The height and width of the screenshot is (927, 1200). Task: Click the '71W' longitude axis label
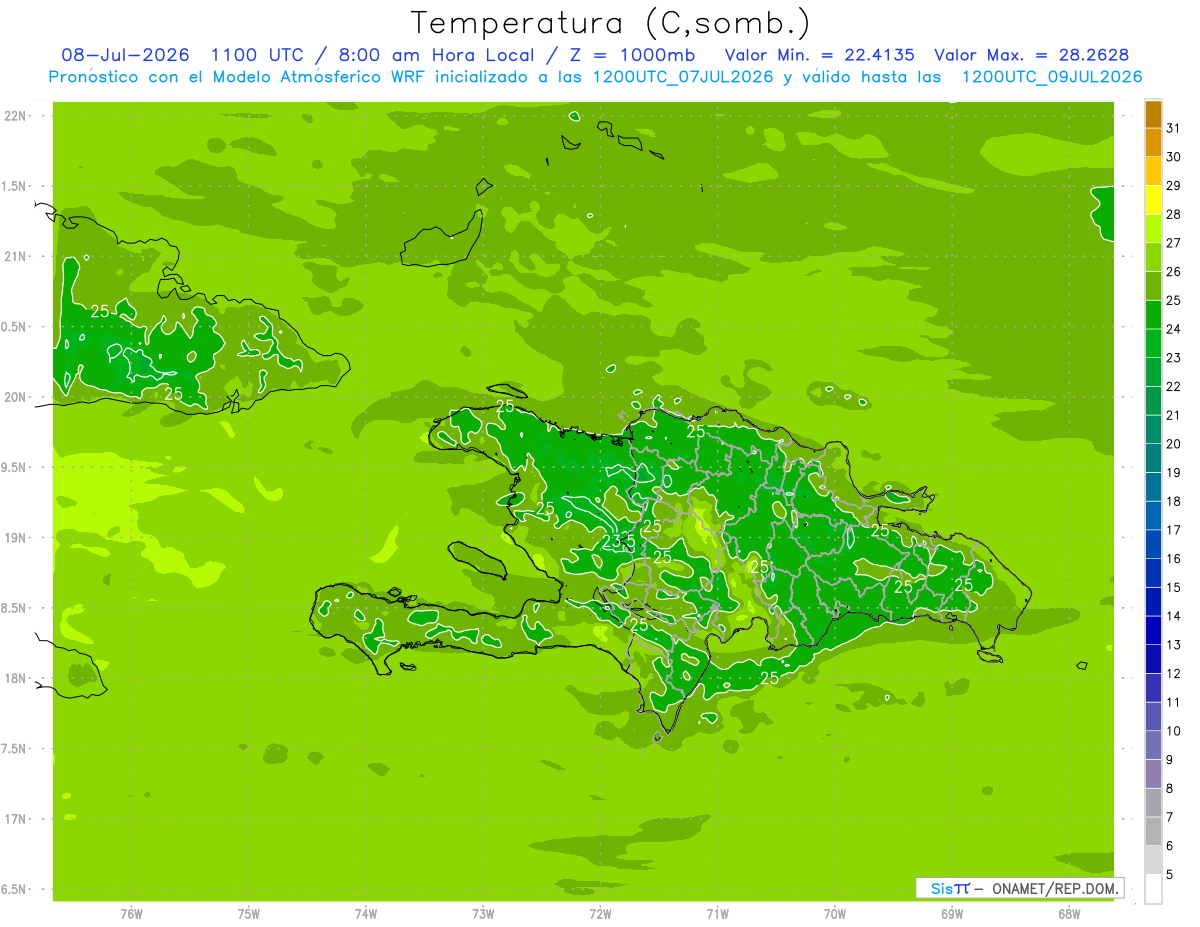(x=717, y=914)
